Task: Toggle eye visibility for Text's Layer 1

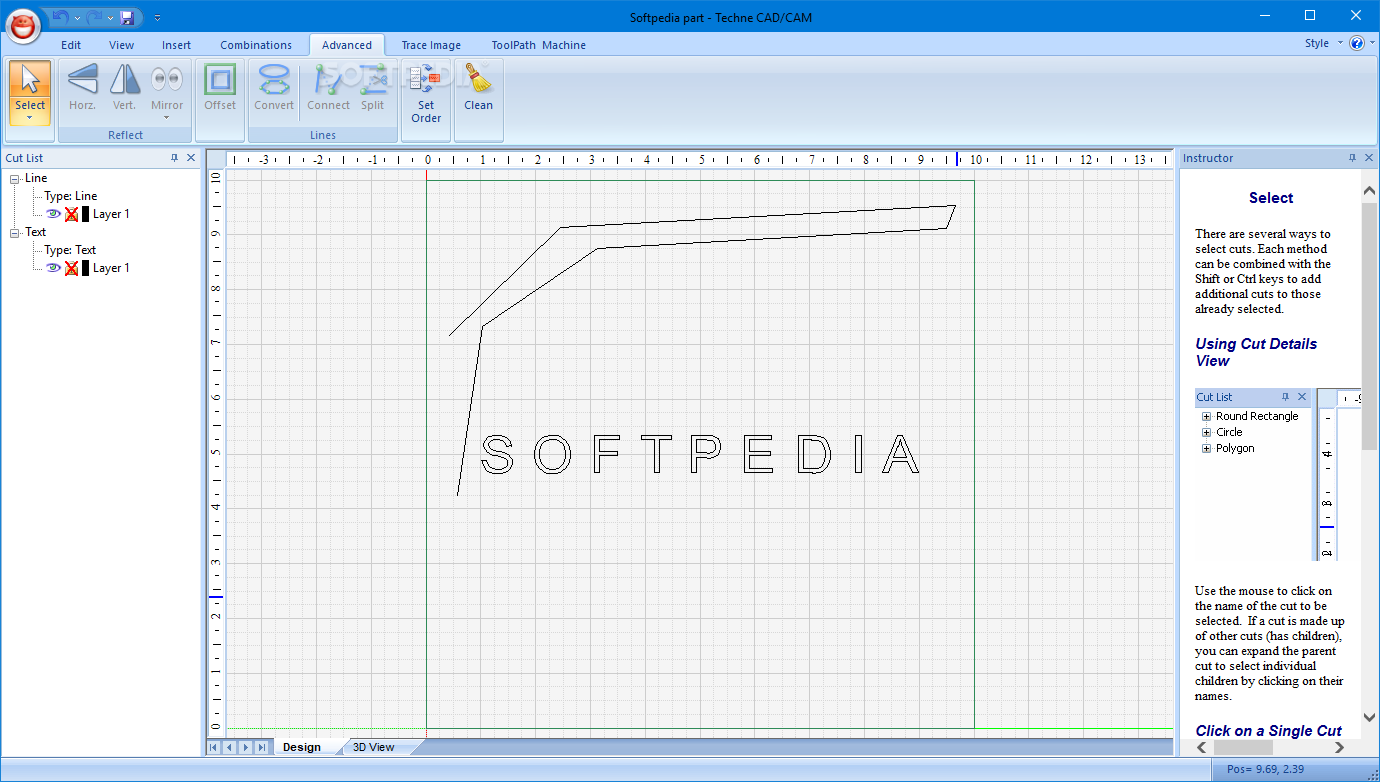Action: pos(54,267)
